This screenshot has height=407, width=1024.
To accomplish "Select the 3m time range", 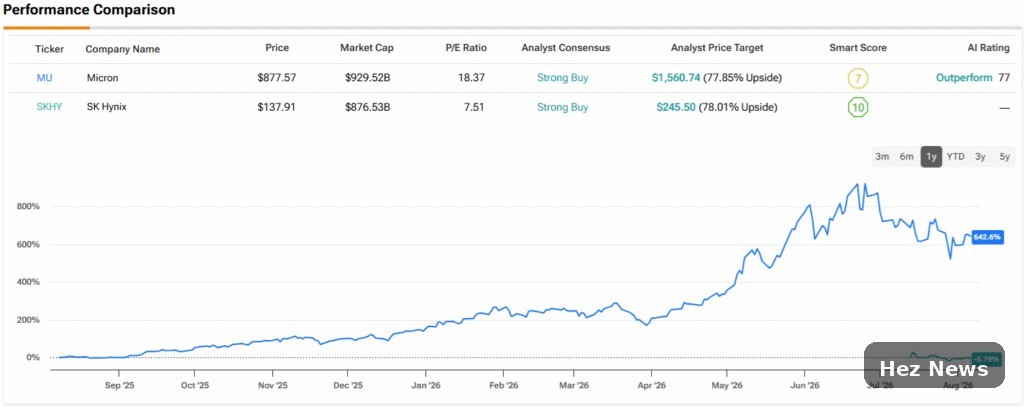I will pyautogui.click(x=882, y=157).
